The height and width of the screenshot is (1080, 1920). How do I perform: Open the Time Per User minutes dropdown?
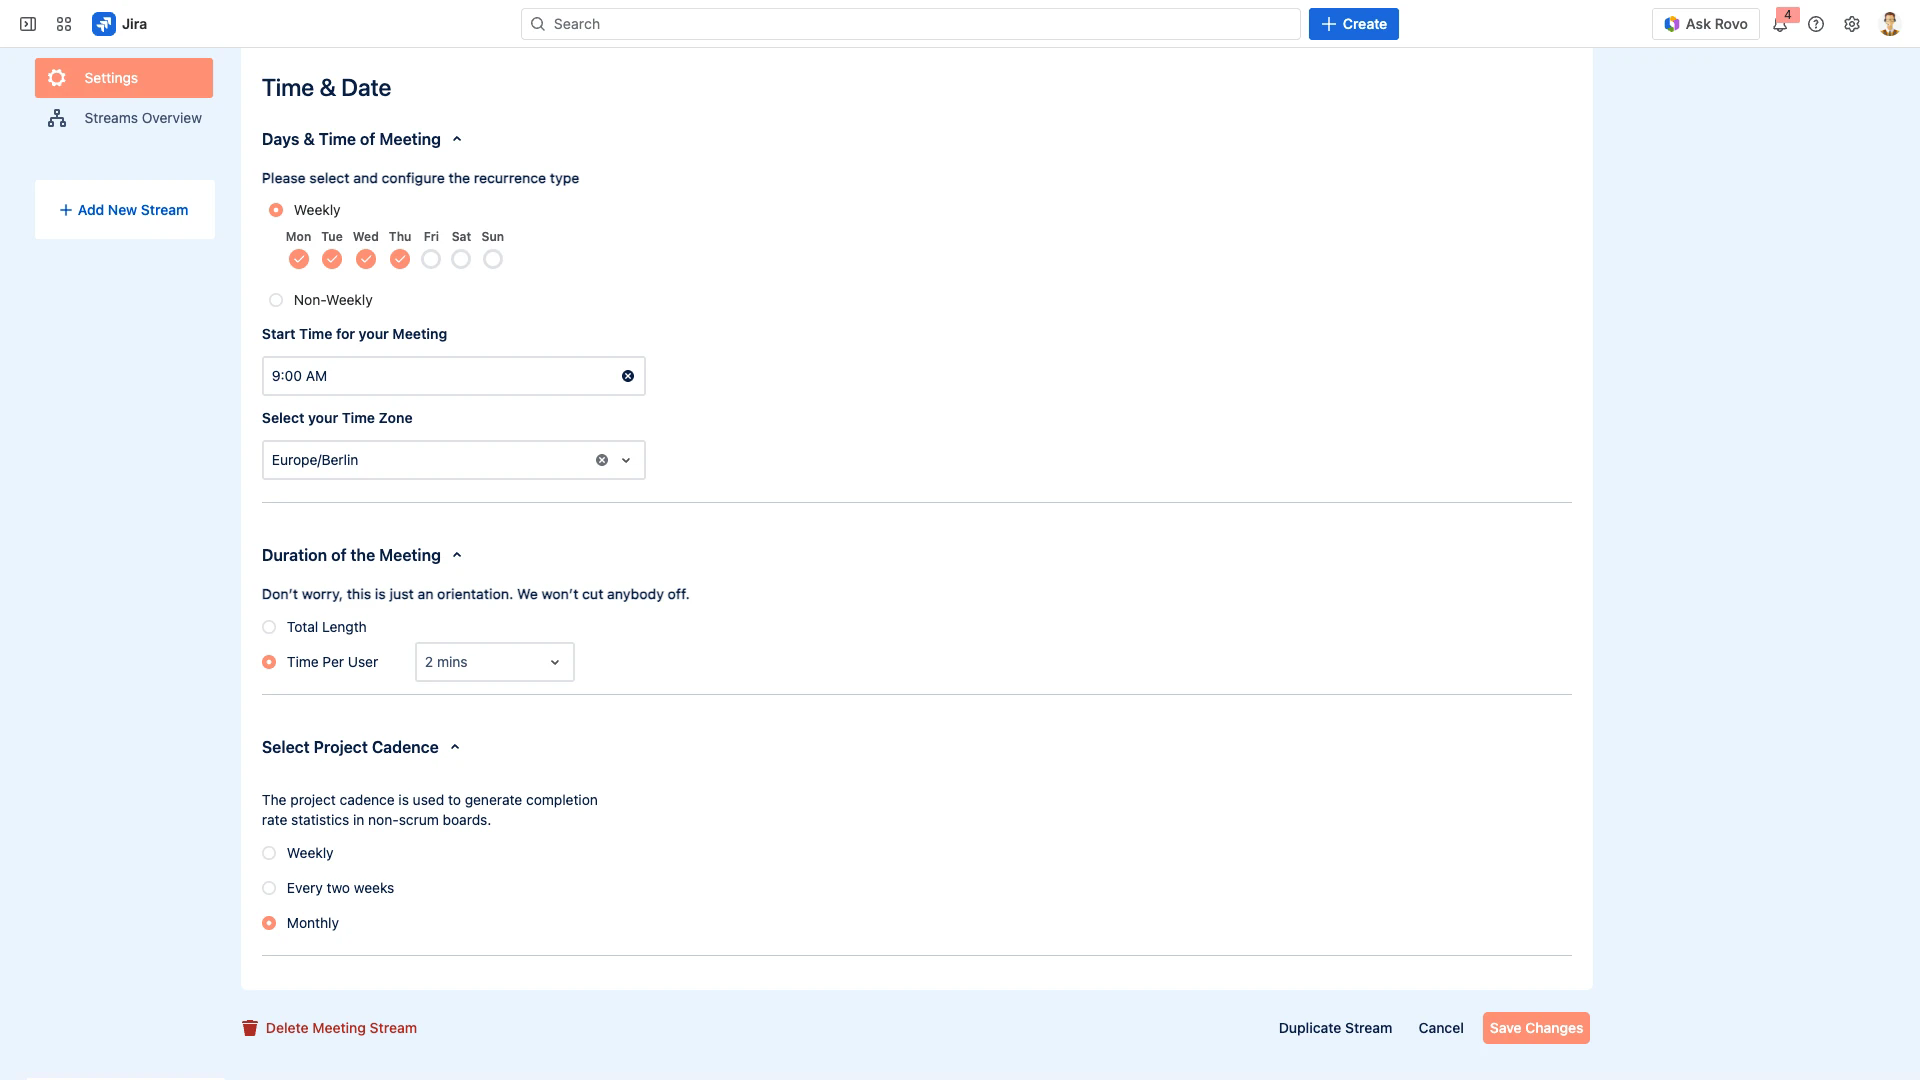(494, 661)
